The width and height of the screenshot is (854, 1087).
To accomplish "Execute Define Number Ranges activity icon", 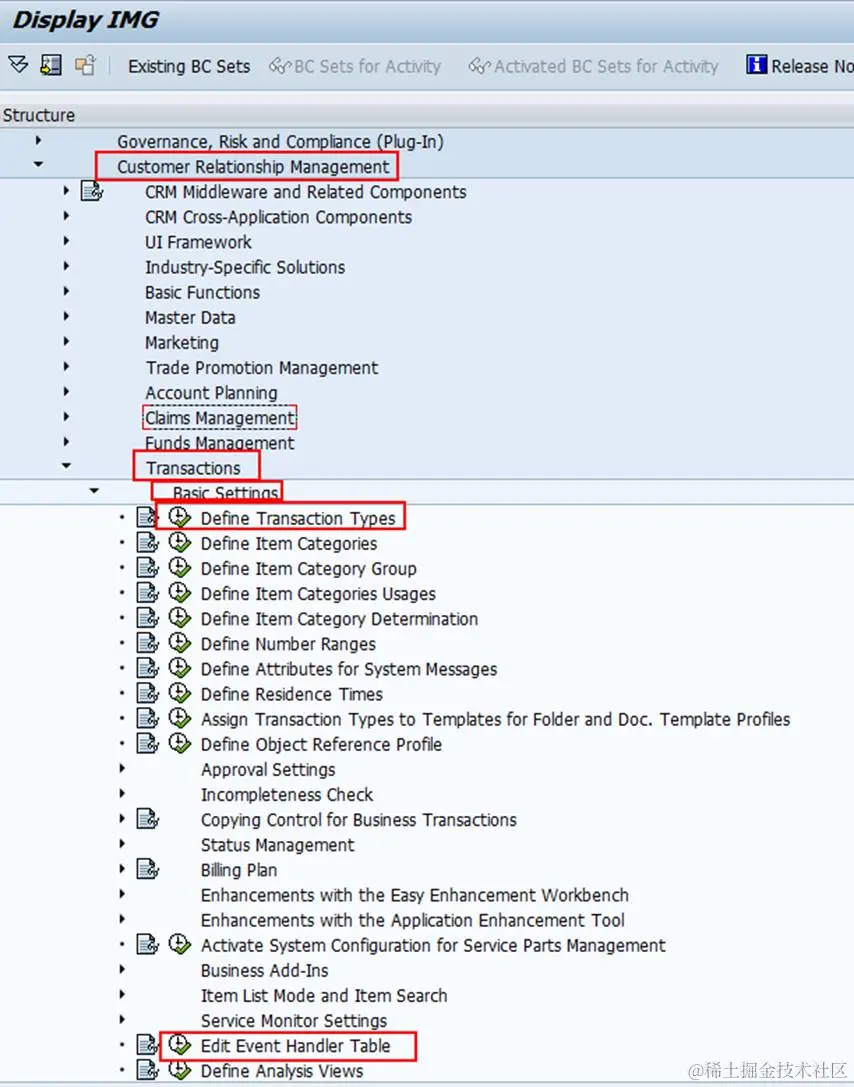I will (180, 643).
